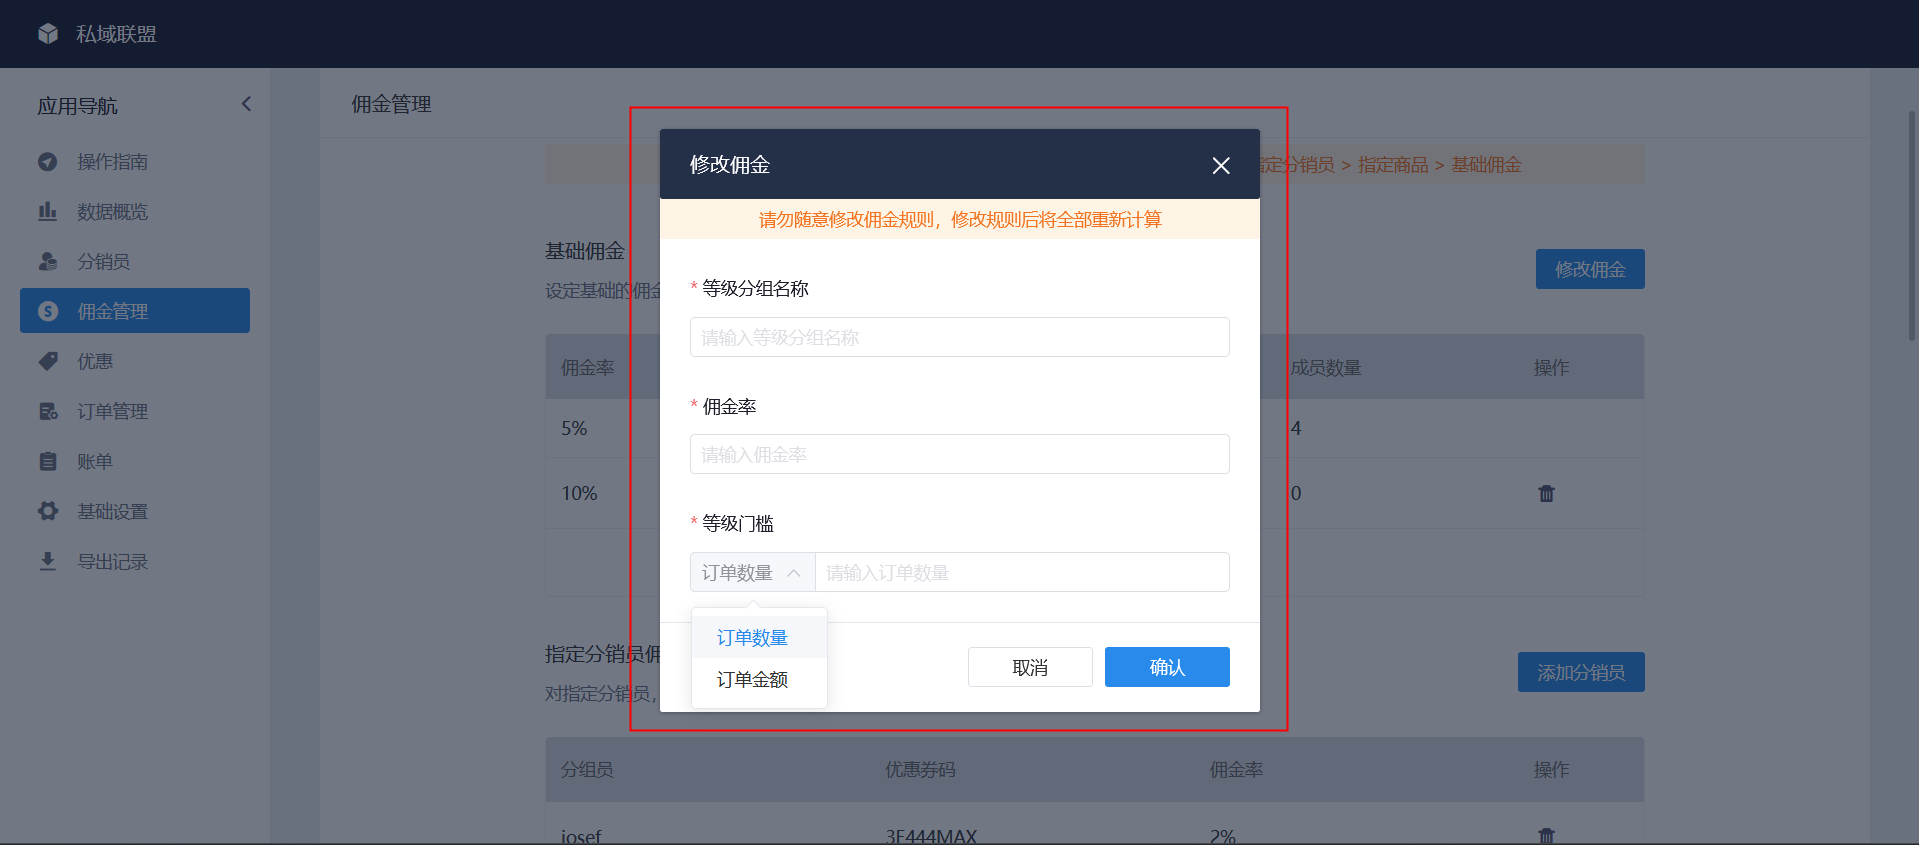Click the 取消 button in the dialog

(1030, 667)
